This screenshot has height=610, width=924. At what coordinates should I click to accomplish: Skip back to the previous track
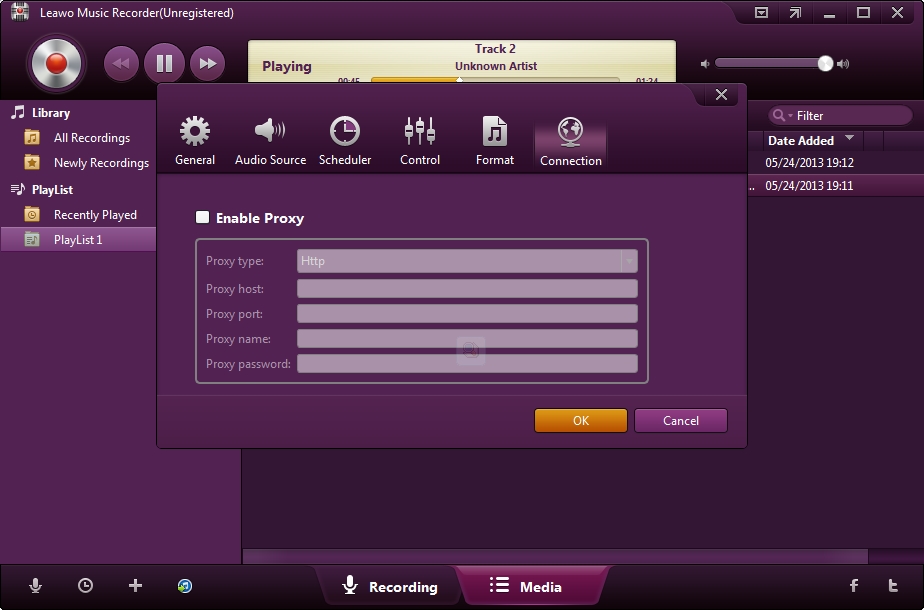121,63
